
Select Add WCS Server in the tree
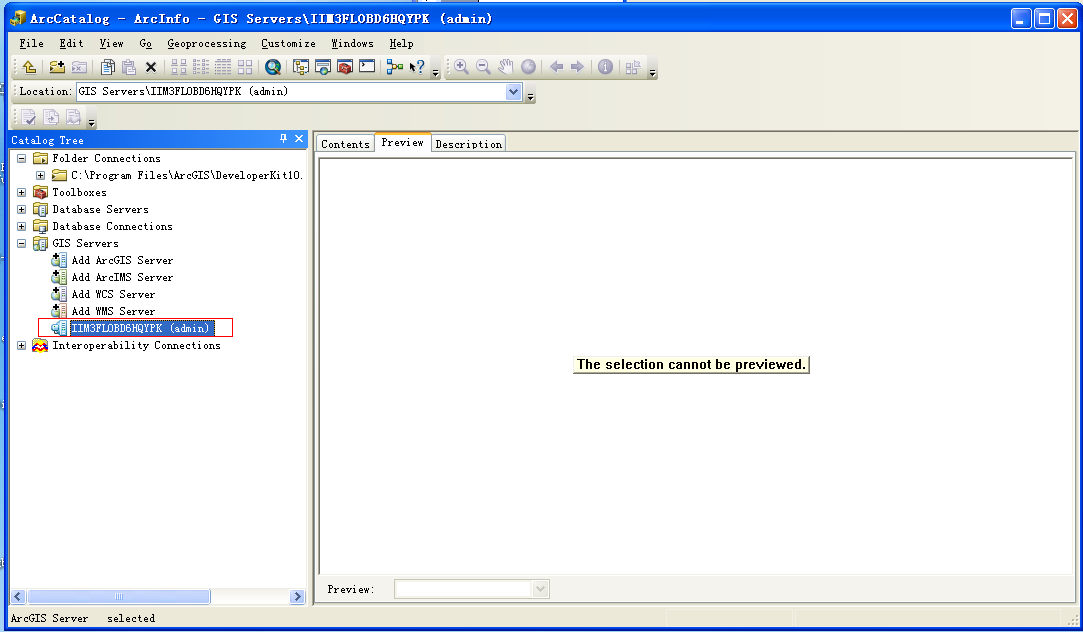pos(113,294)
